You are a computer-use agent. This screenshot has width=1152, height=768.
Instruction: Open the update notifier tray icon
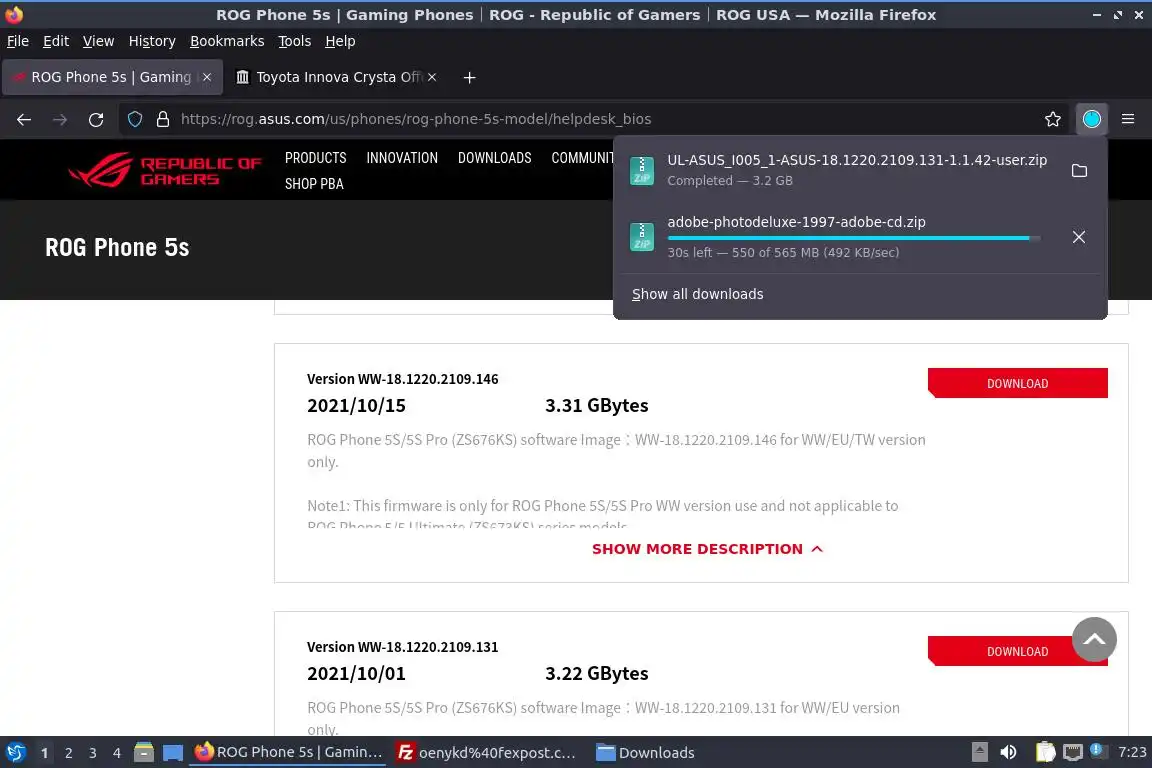coord(1096,750)
